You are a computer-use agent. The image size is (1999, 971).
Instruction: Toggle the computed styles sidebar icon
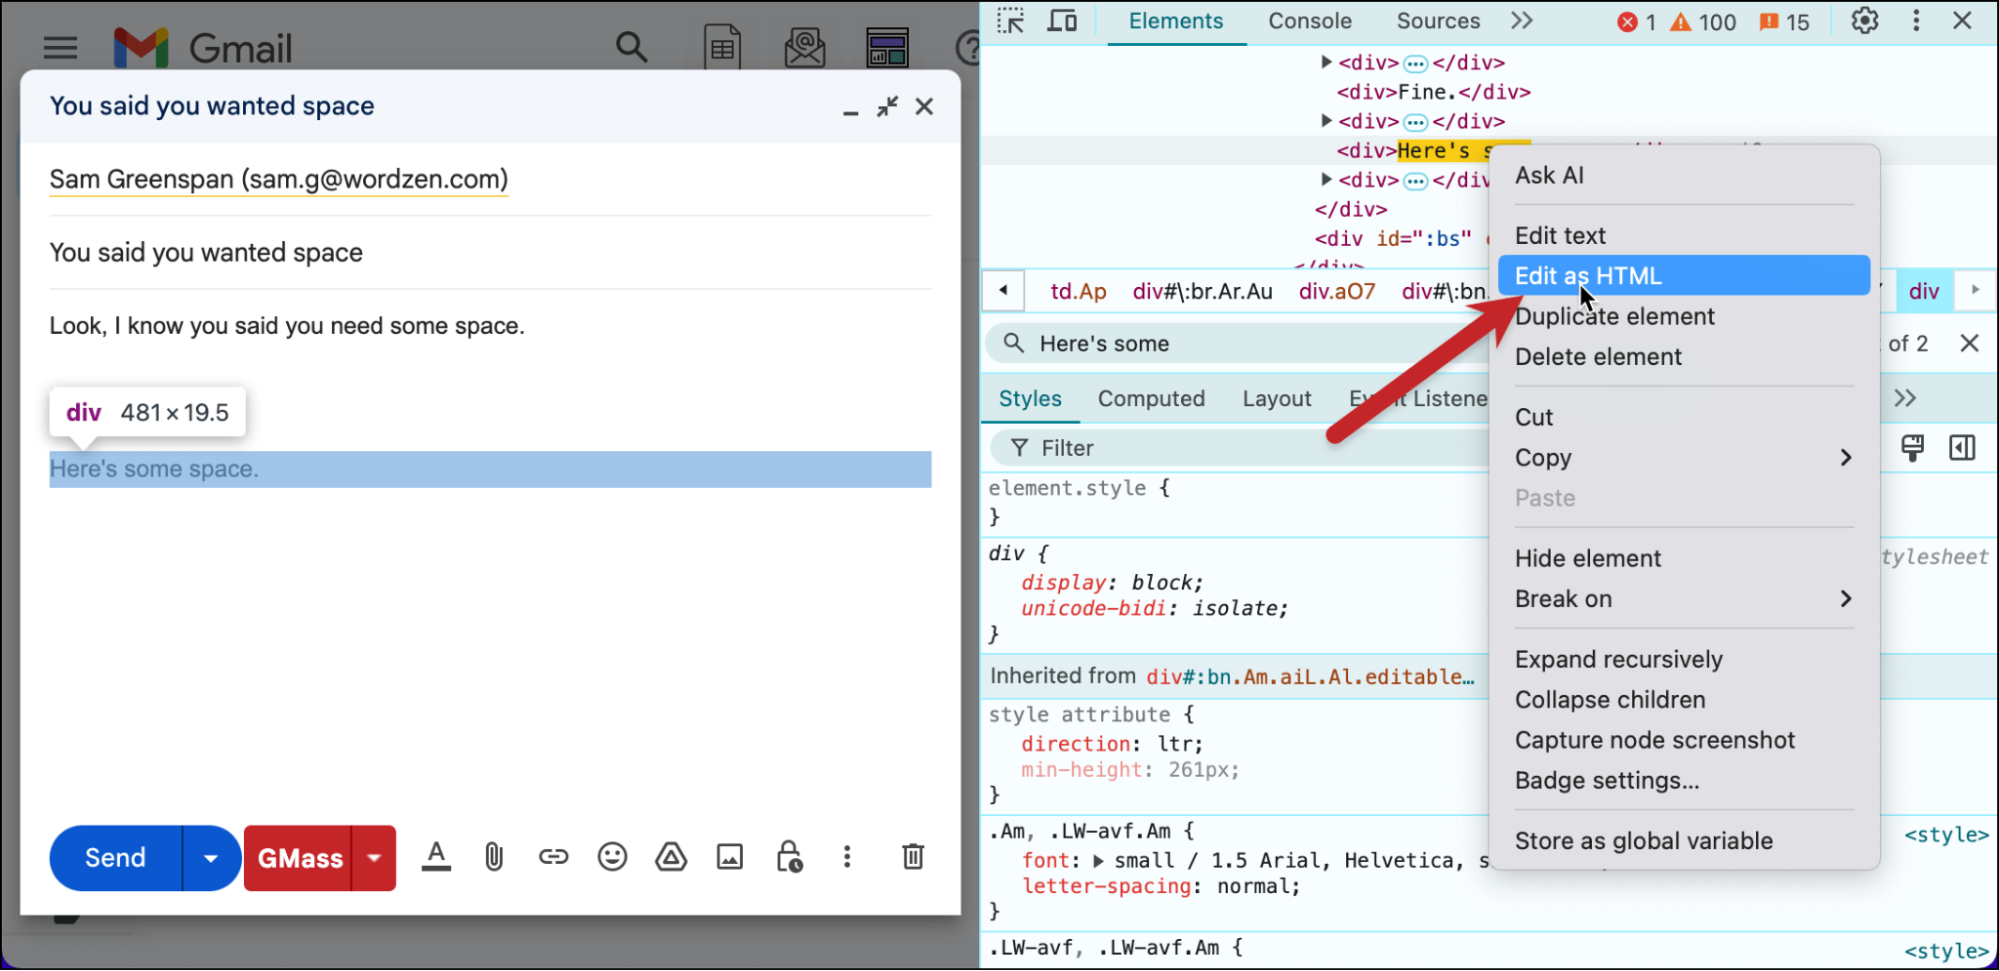(x=1962, y=448)
